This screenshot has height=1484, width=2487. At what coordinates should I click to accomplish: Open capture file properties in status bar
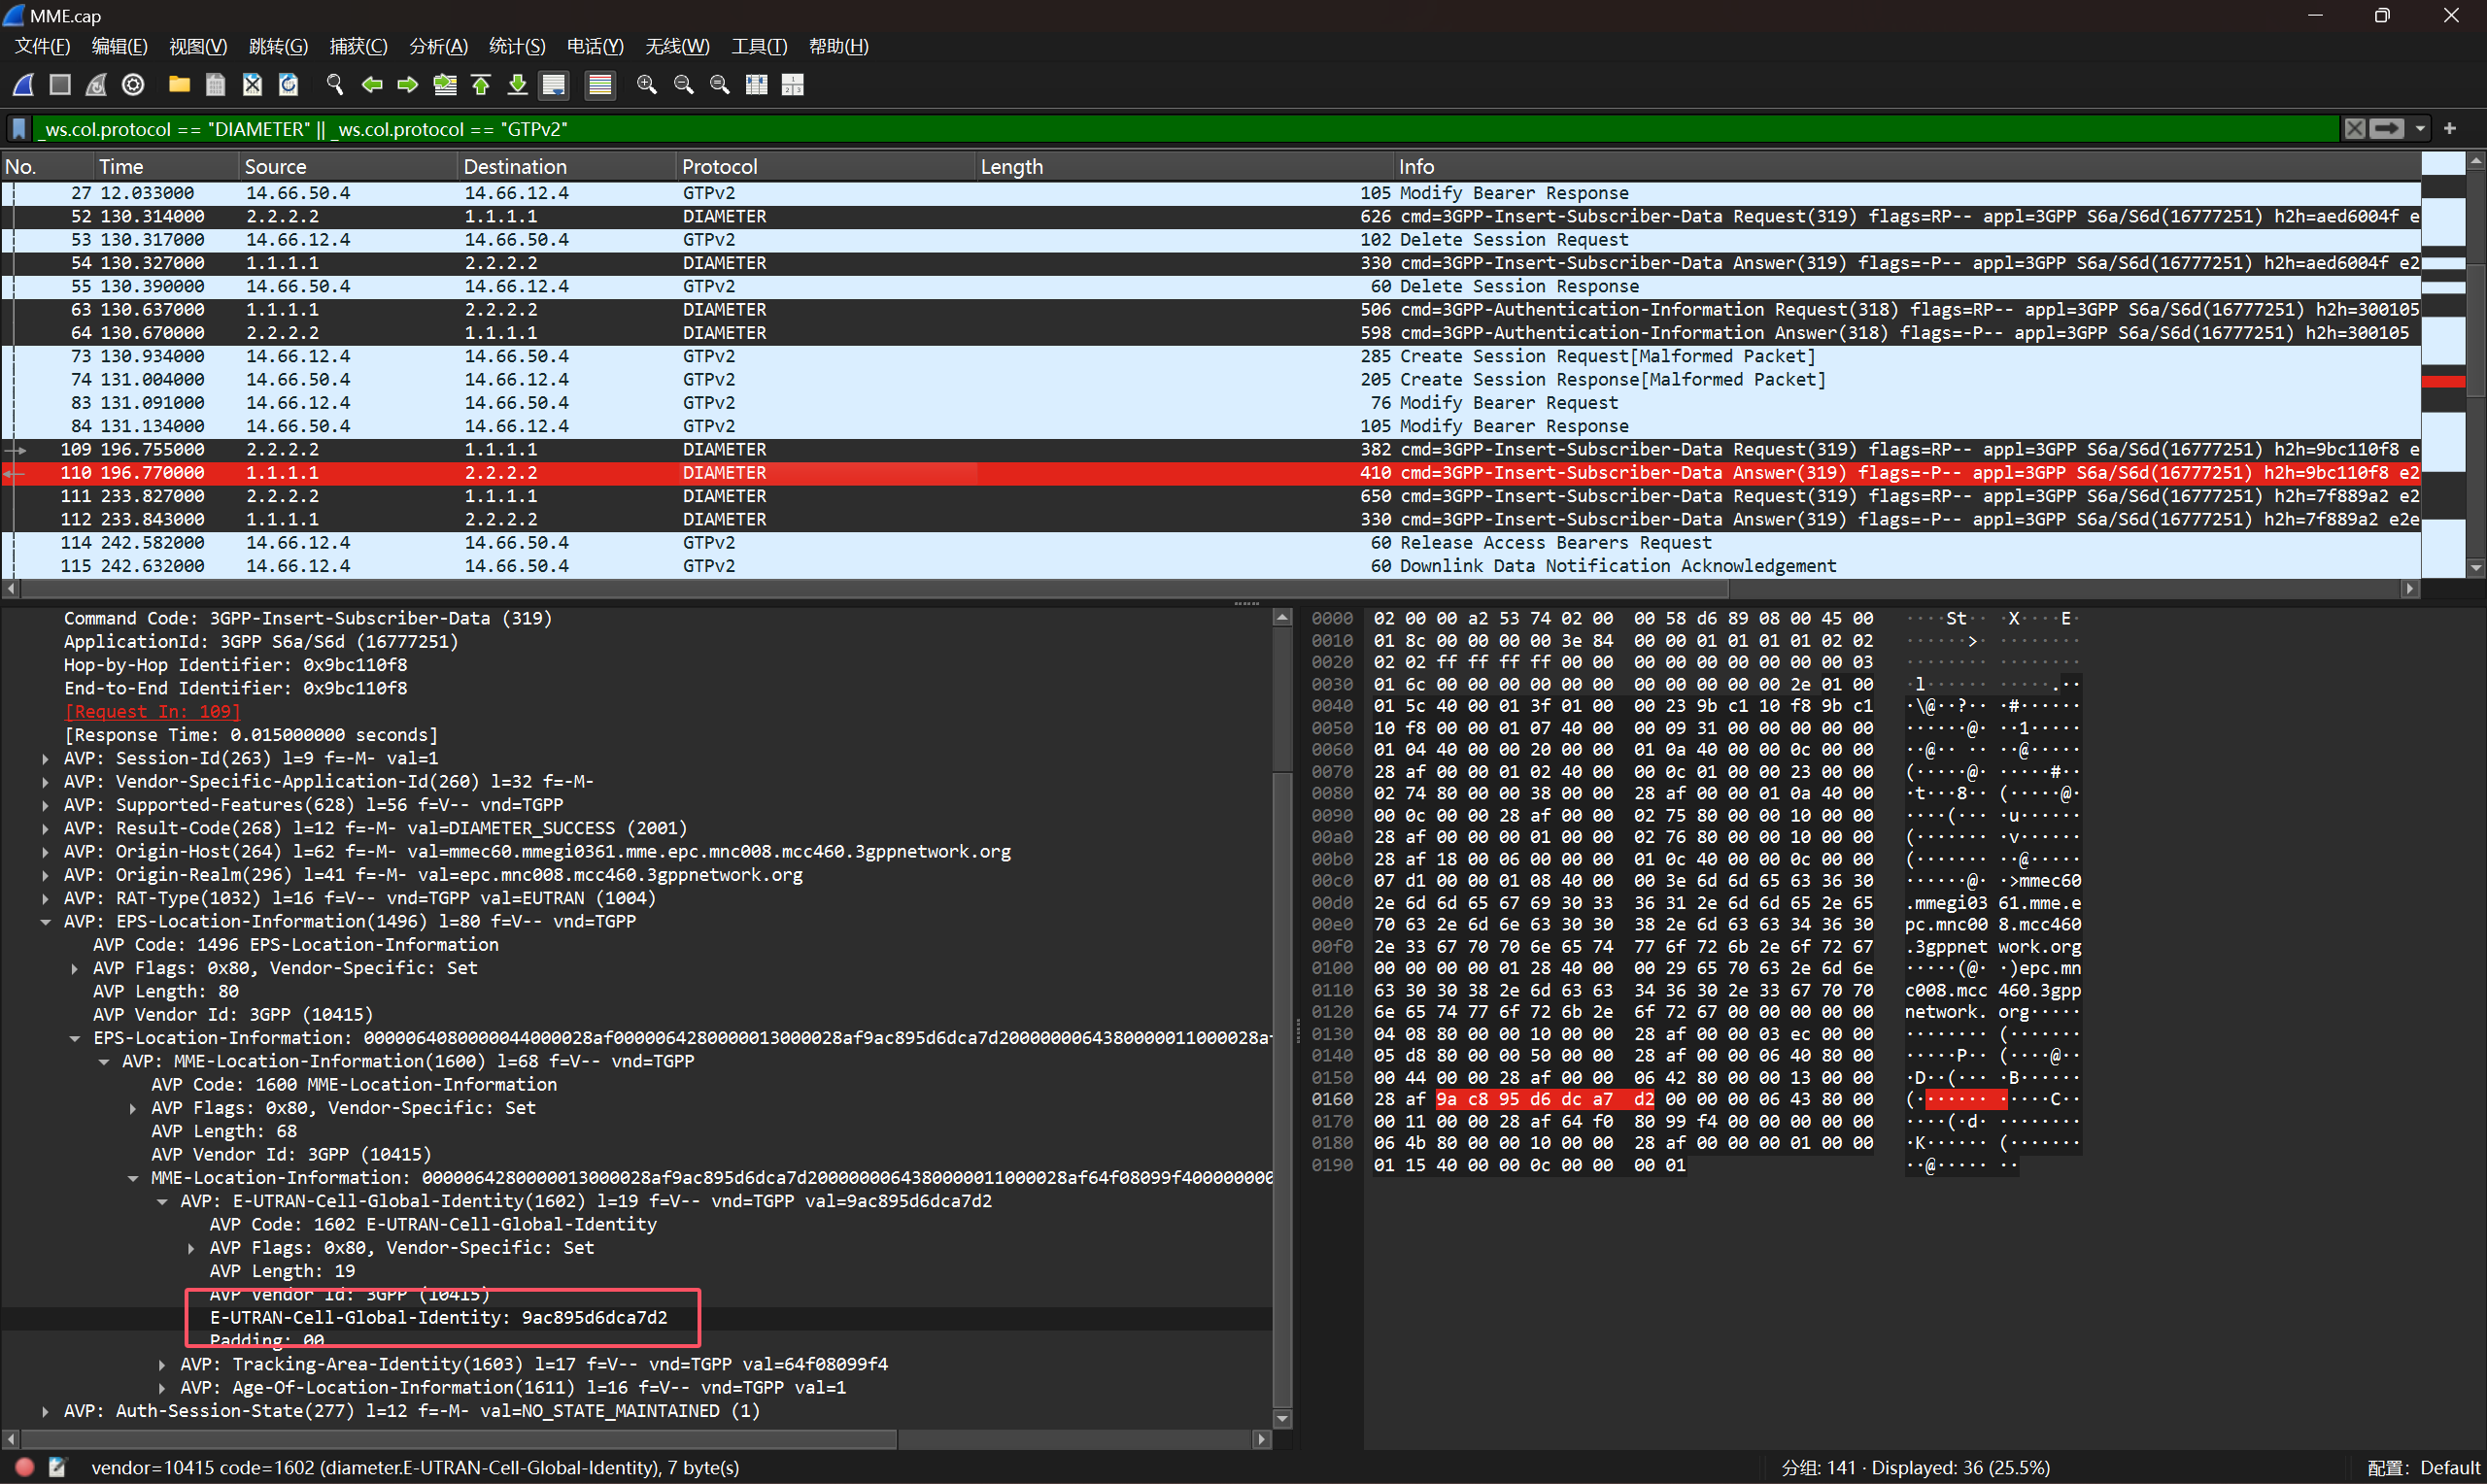(57, 1468)
